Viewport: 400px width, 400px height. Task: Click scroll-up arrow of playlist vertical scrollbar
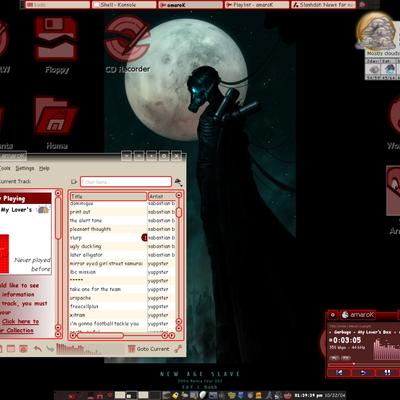pyautogui.click(x=179, y=195)
